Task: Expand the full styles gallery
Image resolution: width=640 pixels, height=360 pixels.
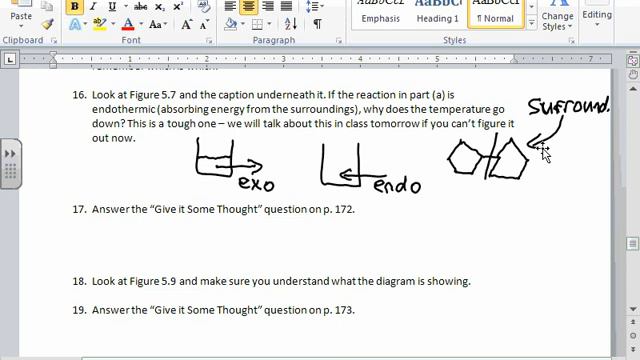Action: (x=531, y=23)
